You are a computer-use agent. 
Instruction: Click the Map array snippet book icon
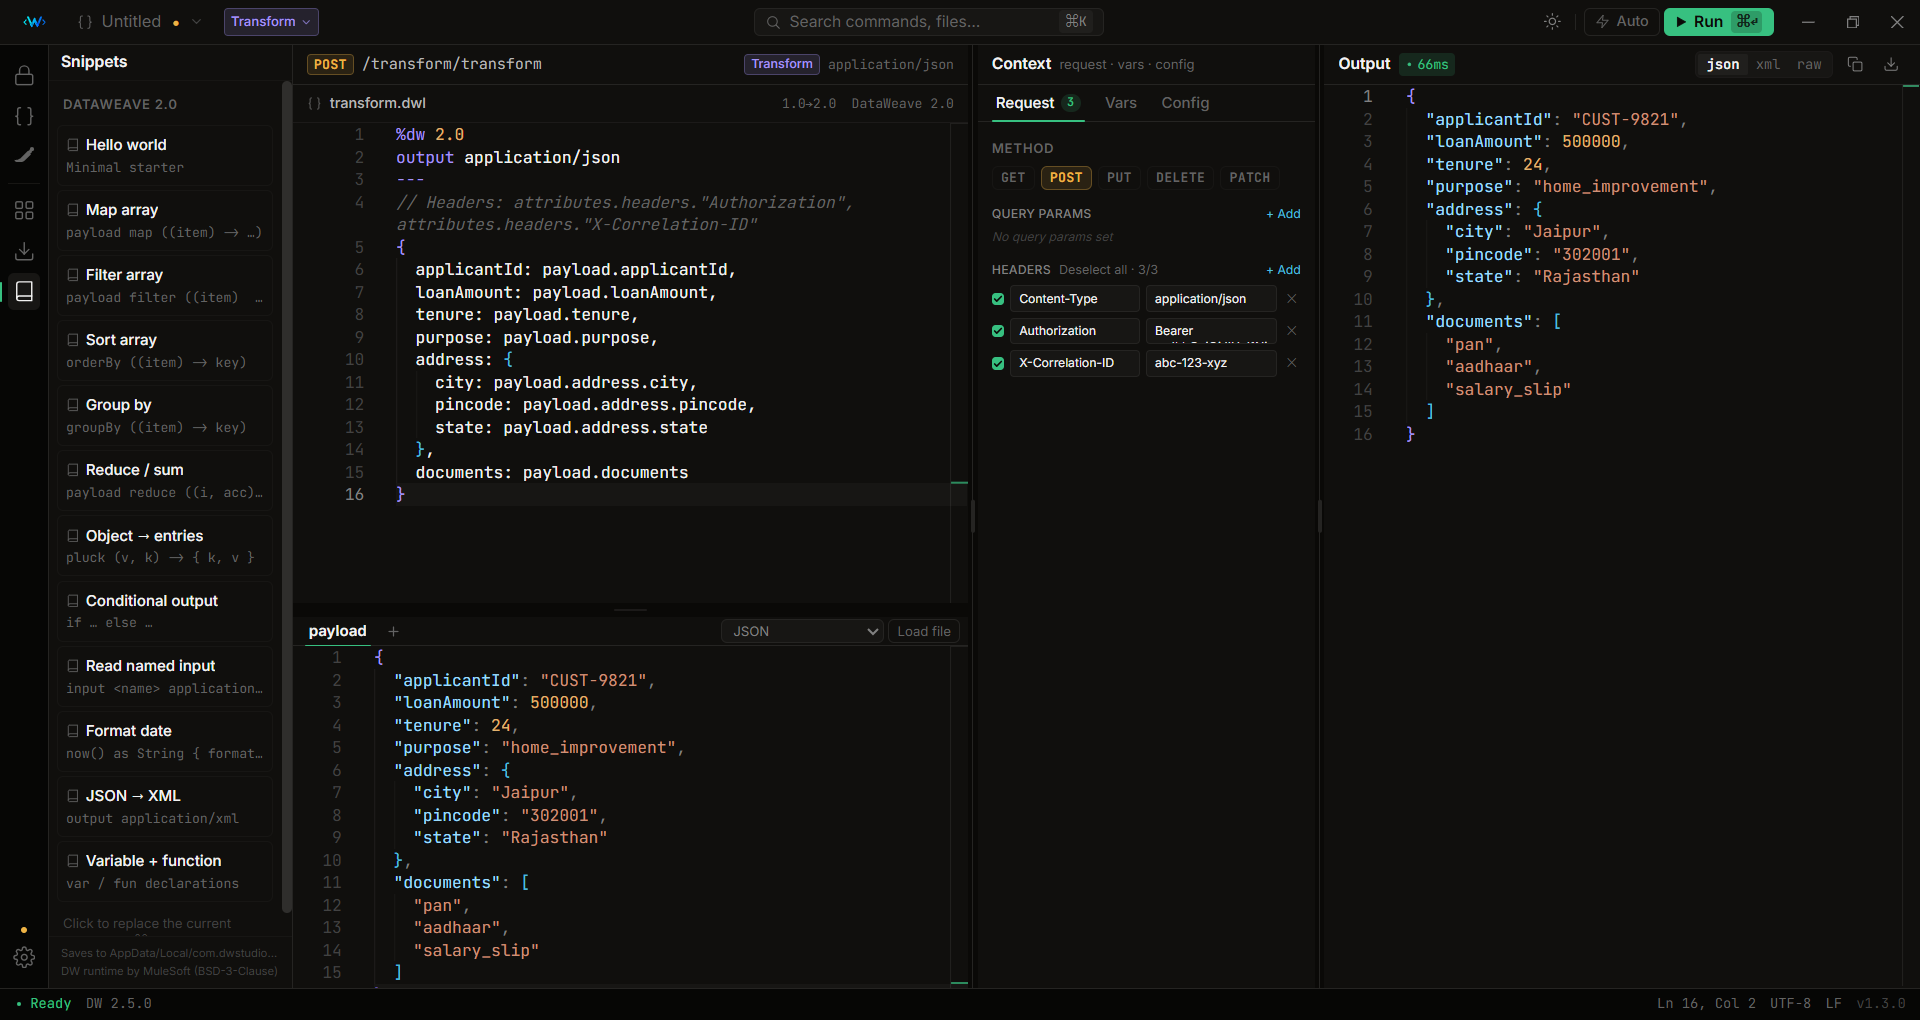pyautogui.click(x=73, y=210)
